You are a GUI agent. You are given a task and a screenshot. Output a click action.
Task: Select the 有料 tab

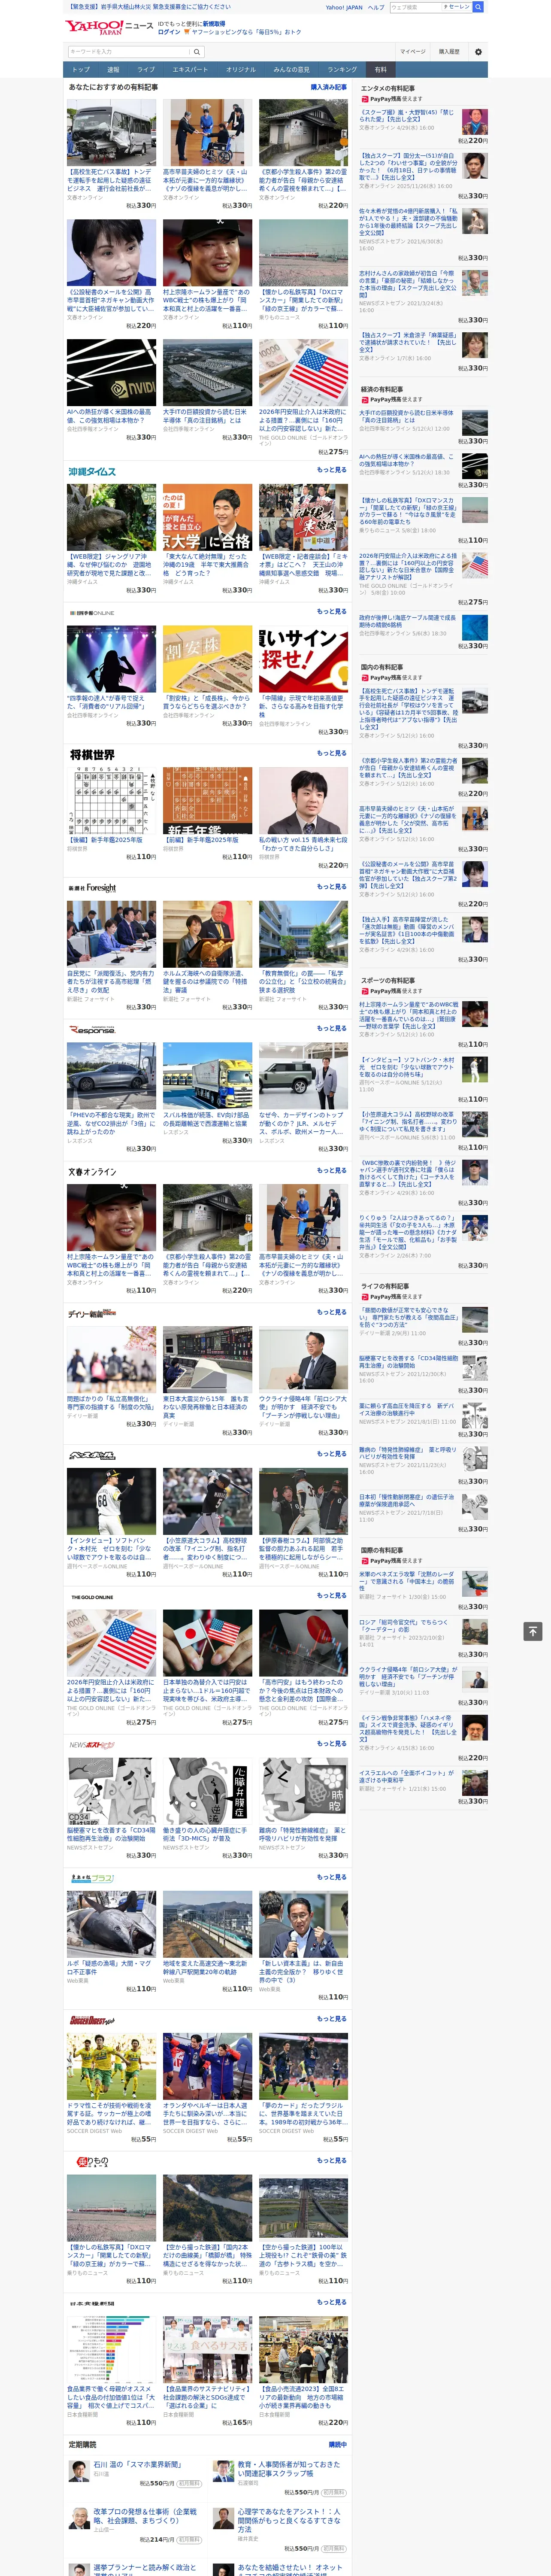pyautogui.click(x=380, y=70)
